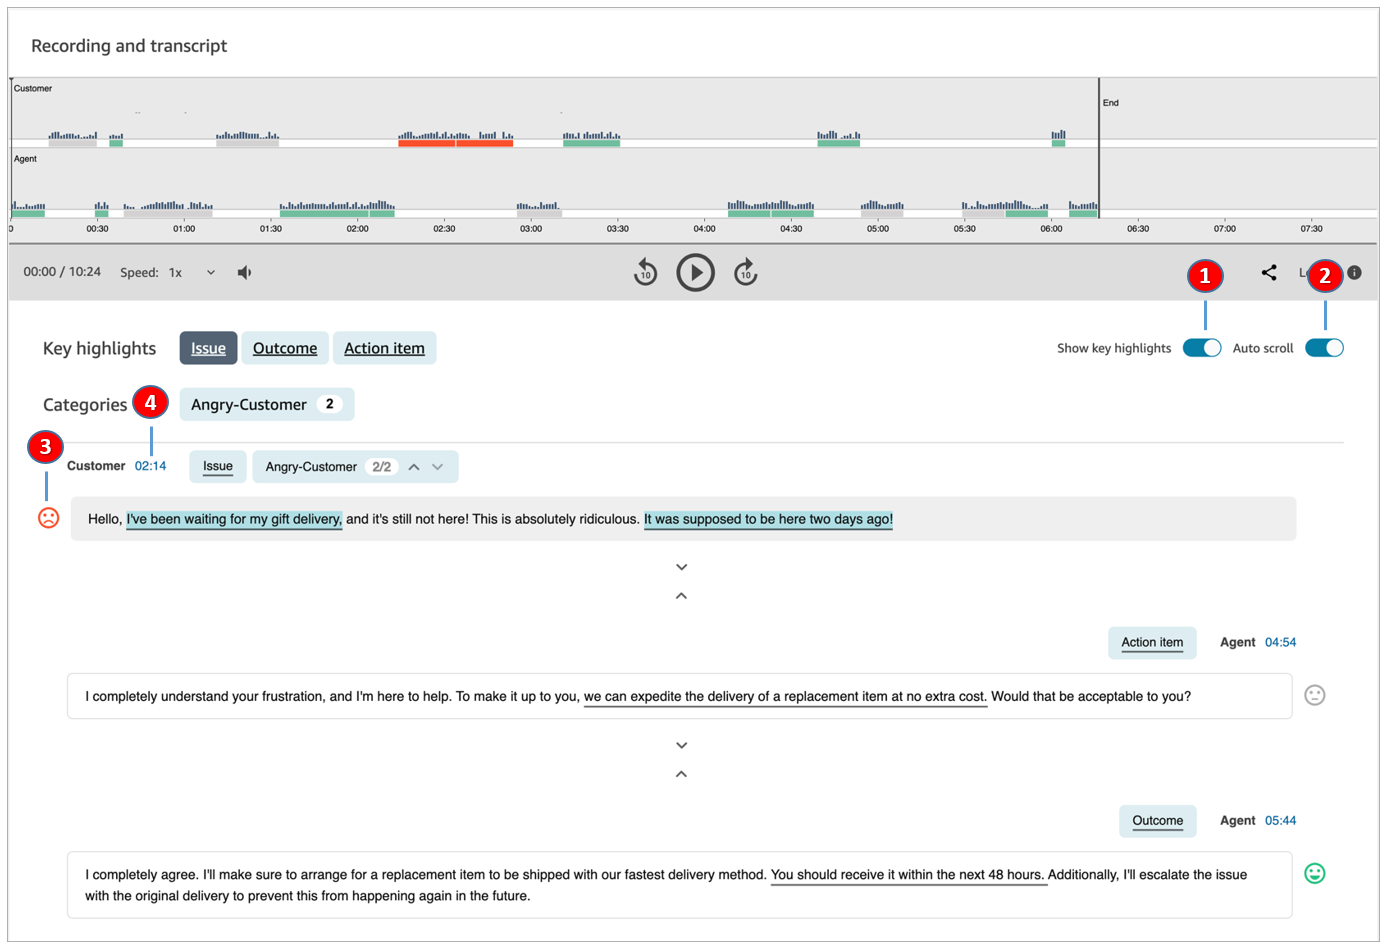
Task: Click the red negative sentiment face
Action: [x=48, y=518]
